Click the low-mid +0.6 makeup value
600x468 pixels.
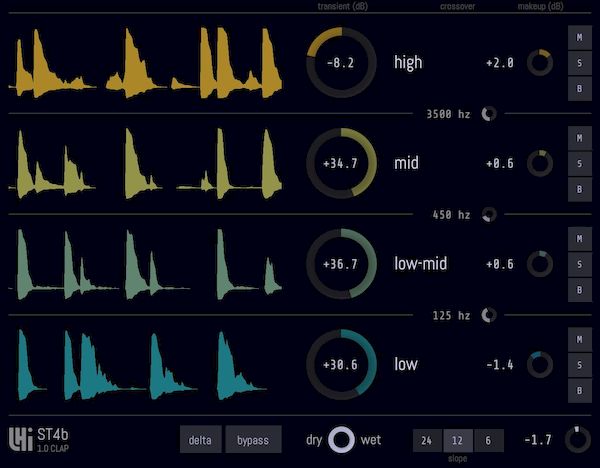click(500, 264)
